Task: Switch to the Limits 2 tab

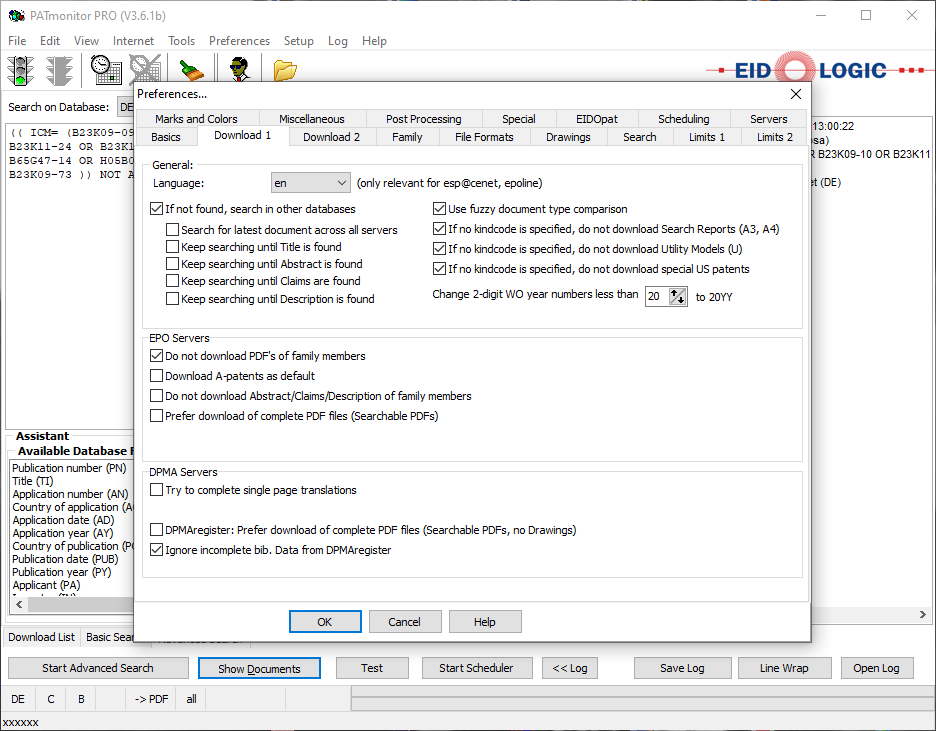Action: point(775,137)
